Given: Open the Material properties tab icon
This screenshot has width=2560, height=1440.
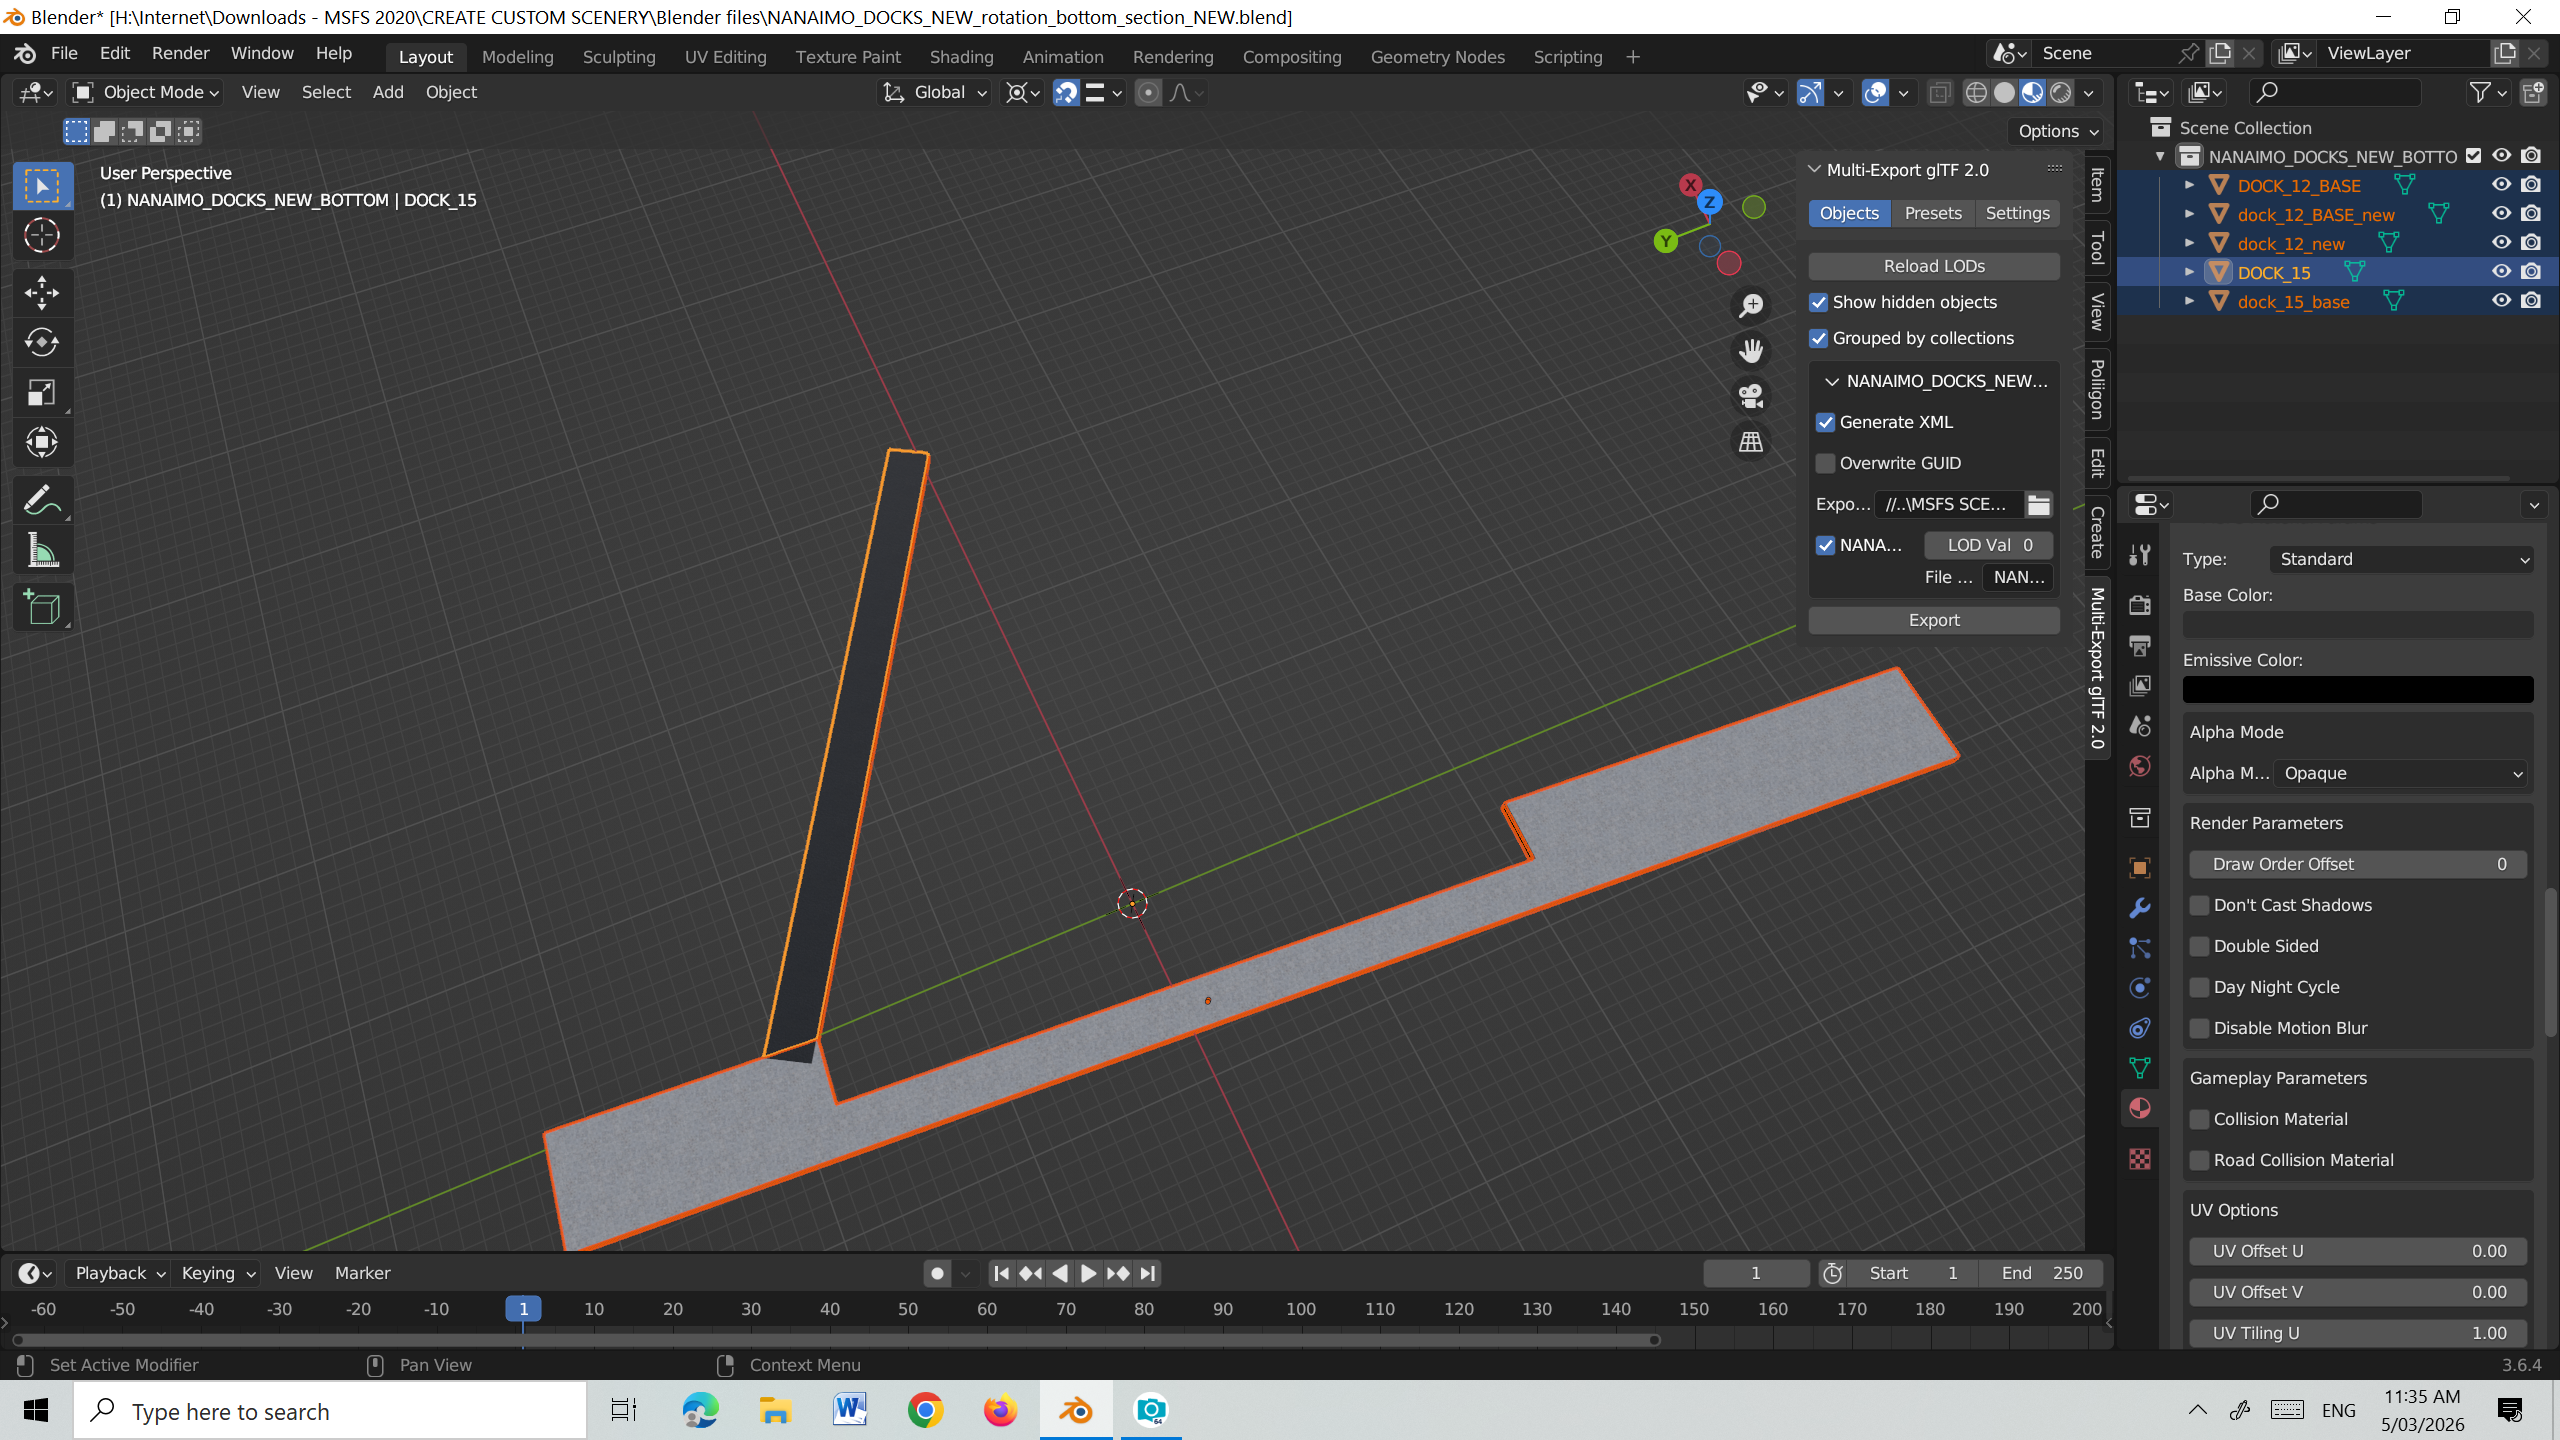Looking at the screenshot, I should point(2140,1108).
